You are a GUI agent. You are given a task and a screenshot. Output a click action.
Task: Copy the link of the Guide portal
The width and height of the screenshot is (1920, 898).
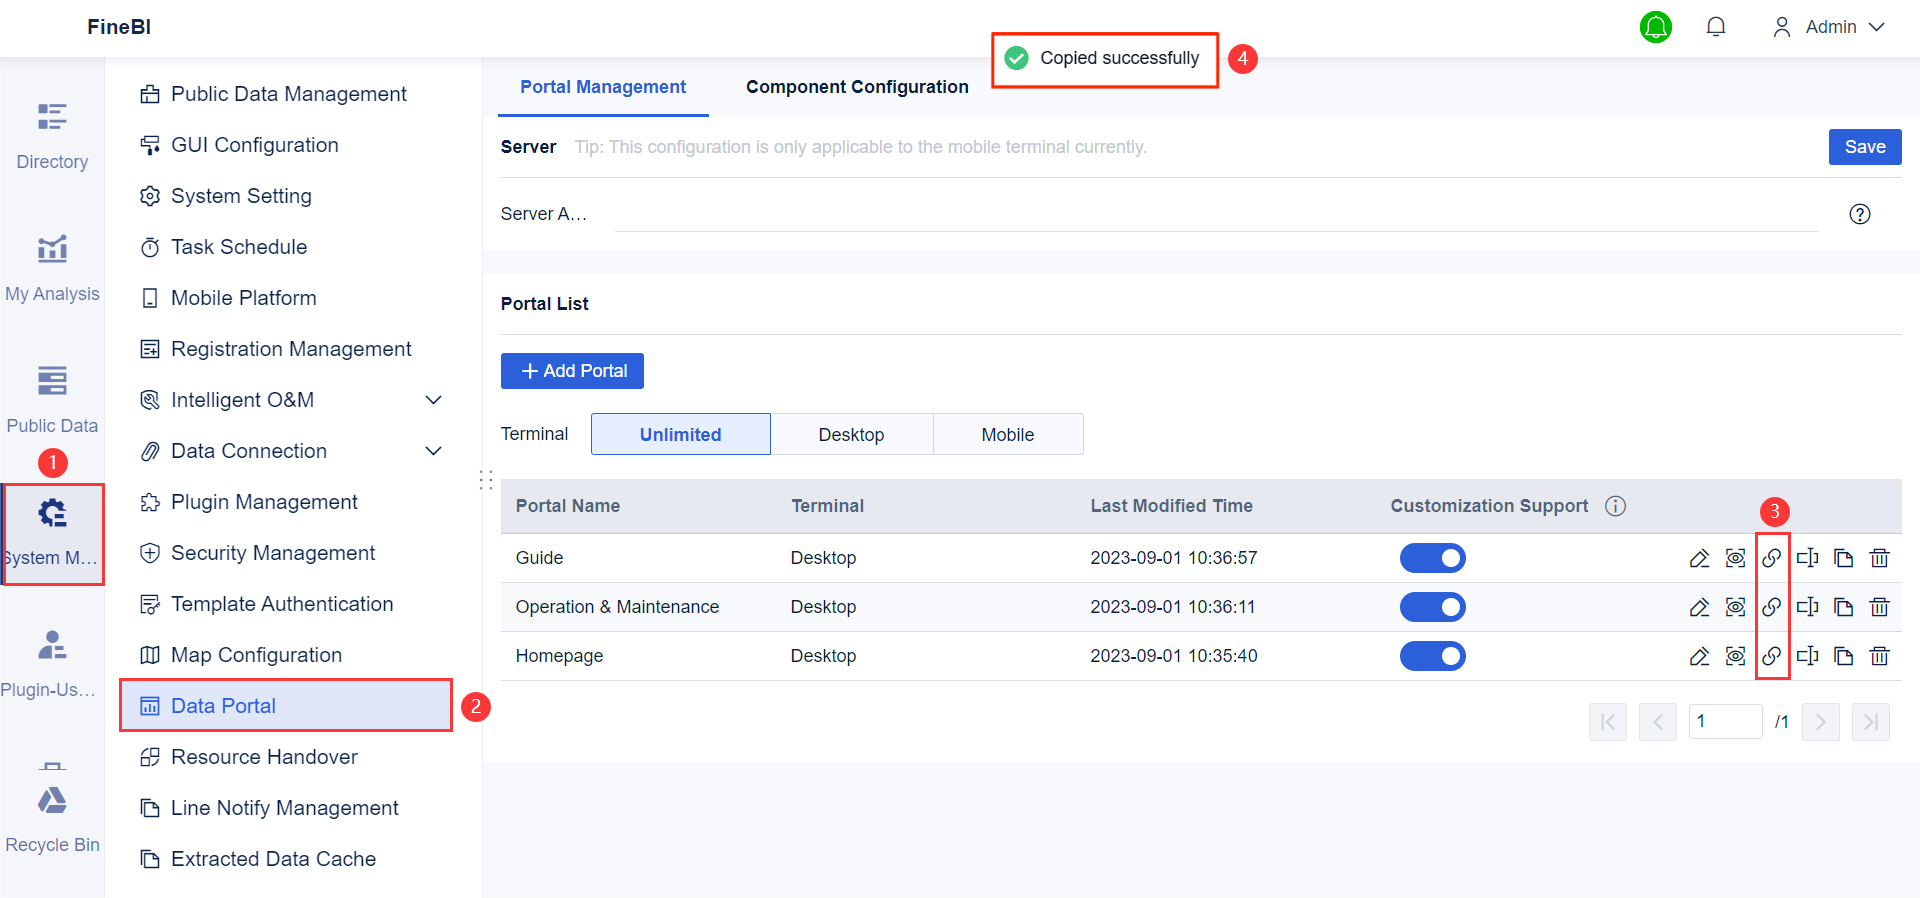pos(1771,558)
